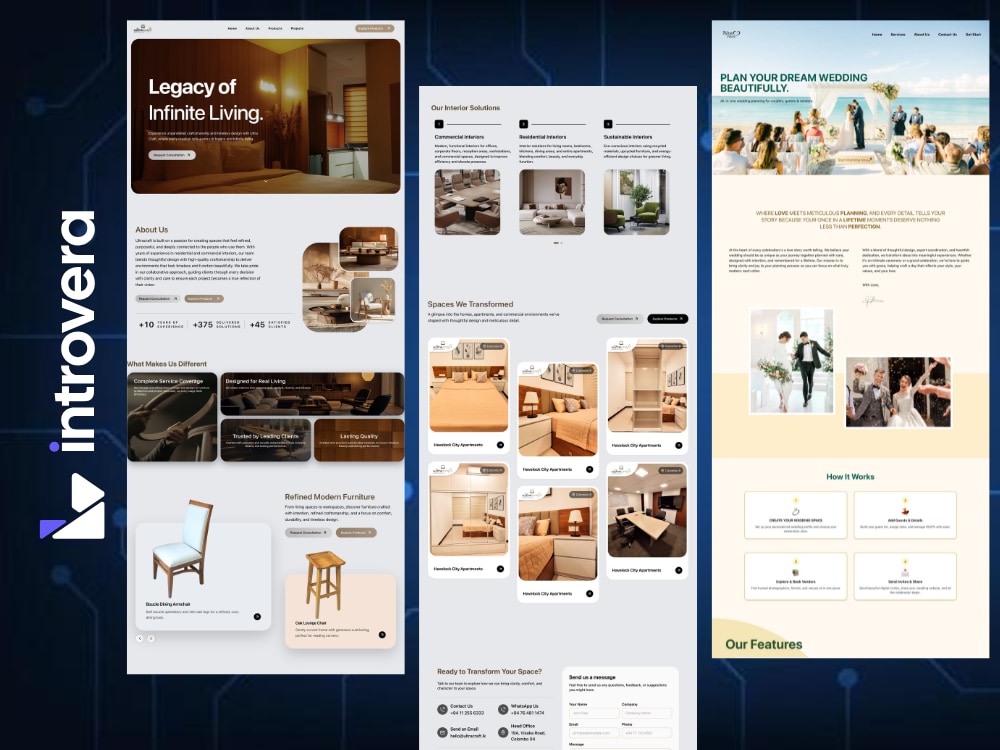Image resolution: width=1000 pixels, height=750 pixels.
Task: Click the ring icon in Create Your Wedding Space card
Action: pos(795,511)
